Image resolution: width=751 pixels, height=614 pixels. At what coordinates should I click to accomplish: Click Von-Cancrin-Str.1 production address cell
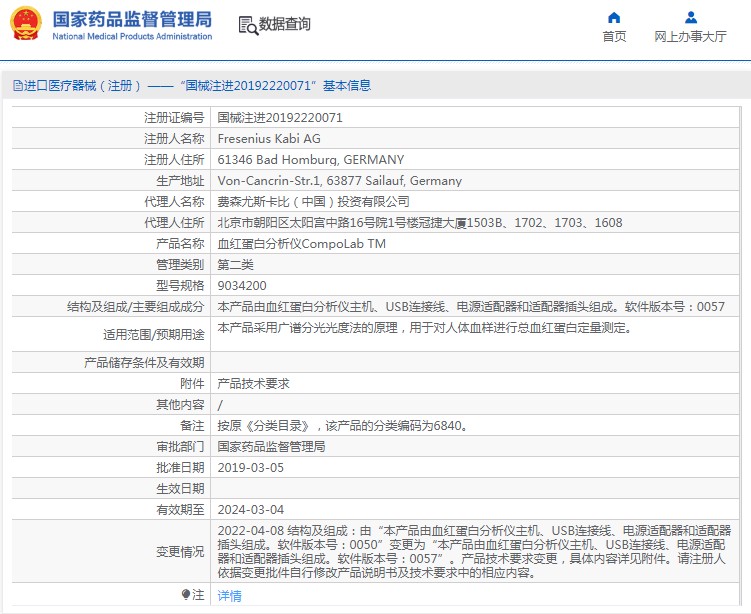point(475,181)
